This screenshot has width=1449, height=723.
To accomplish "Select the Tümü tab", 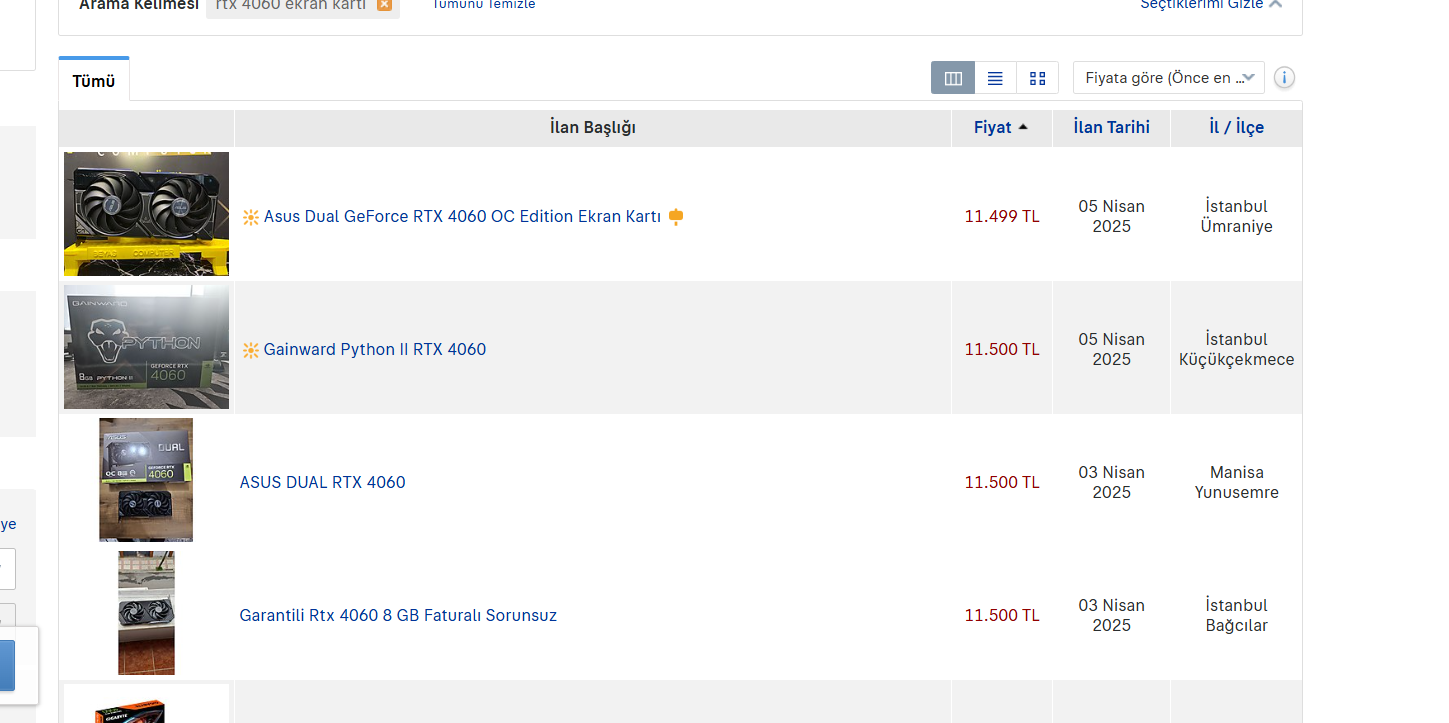I will click(94, 81).
